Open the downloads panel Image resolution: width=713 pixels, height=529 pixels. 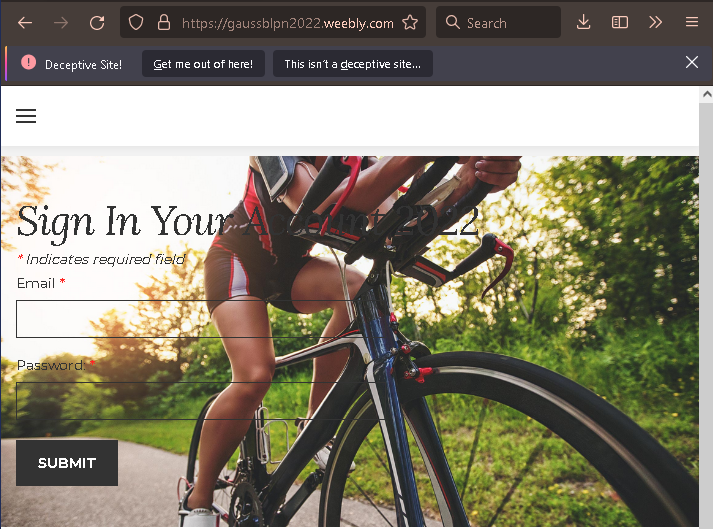click(x=583, y=22)
